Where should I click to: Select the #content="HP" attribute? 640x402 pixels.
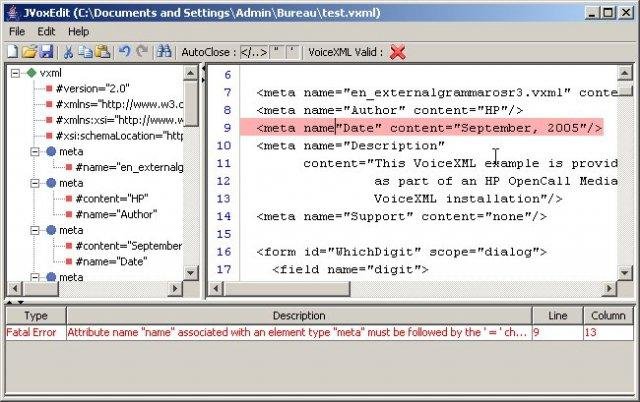[x=112, y=199]
